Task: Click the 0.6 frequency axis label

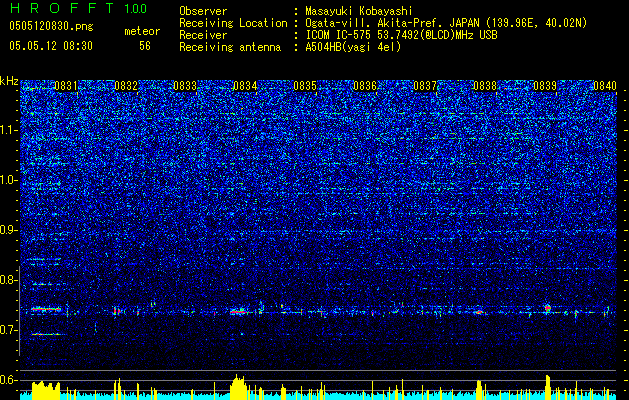Action: click(x=9, y=380)
